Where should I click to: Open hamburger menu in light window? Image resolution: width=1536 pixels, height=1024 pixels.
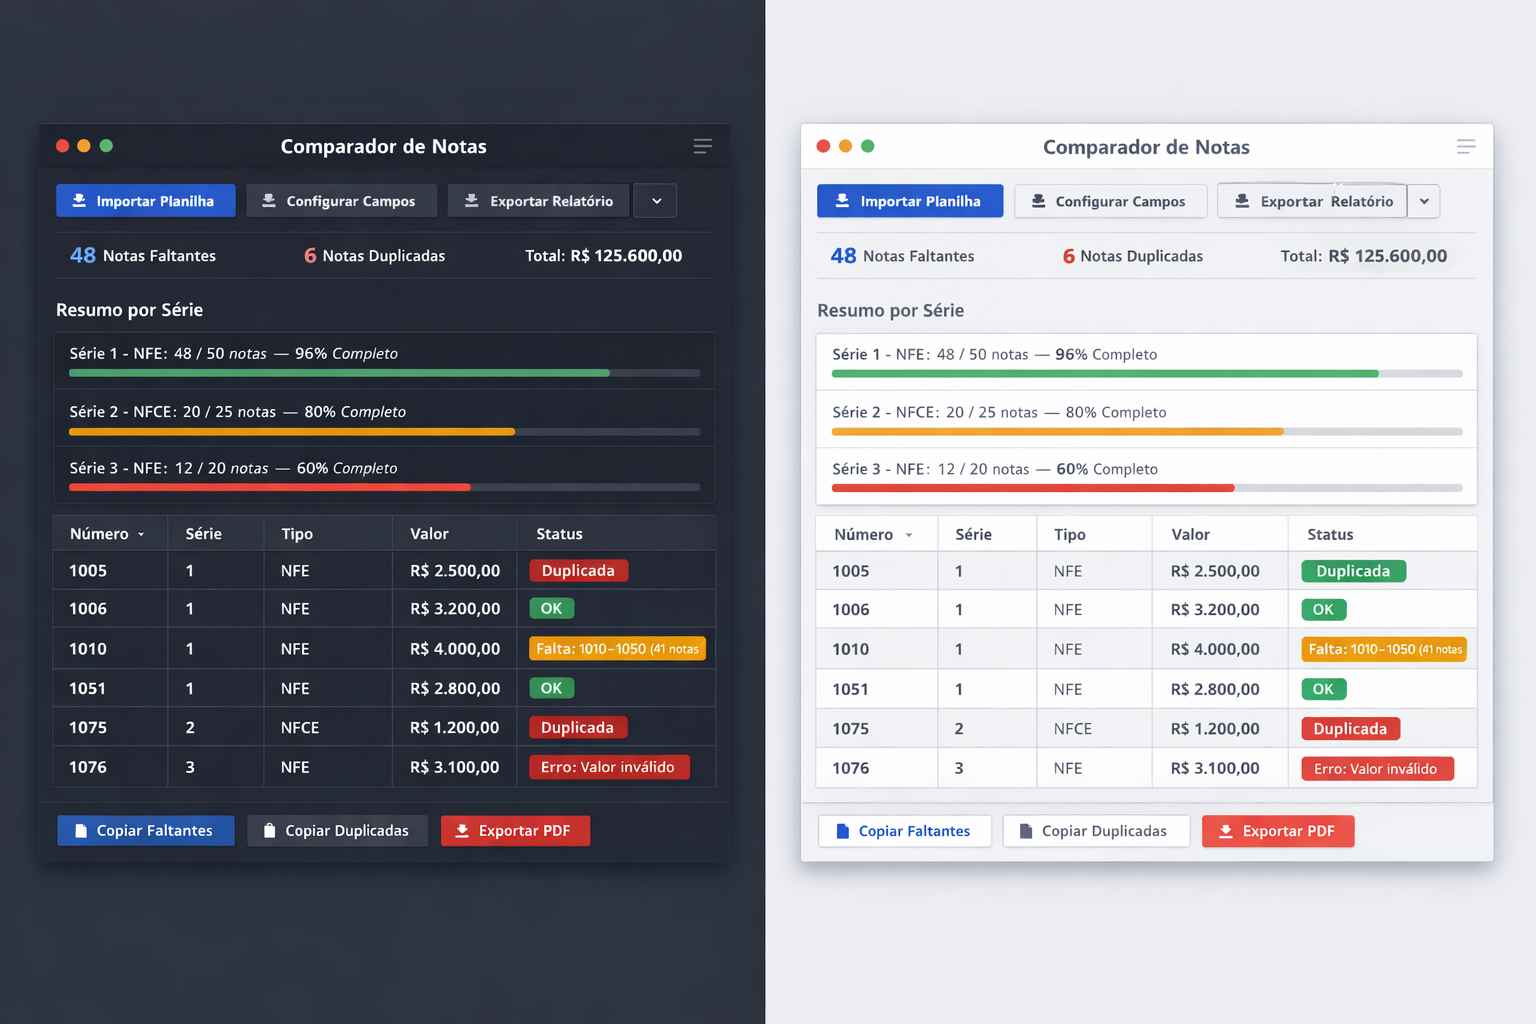point(1466,147)
